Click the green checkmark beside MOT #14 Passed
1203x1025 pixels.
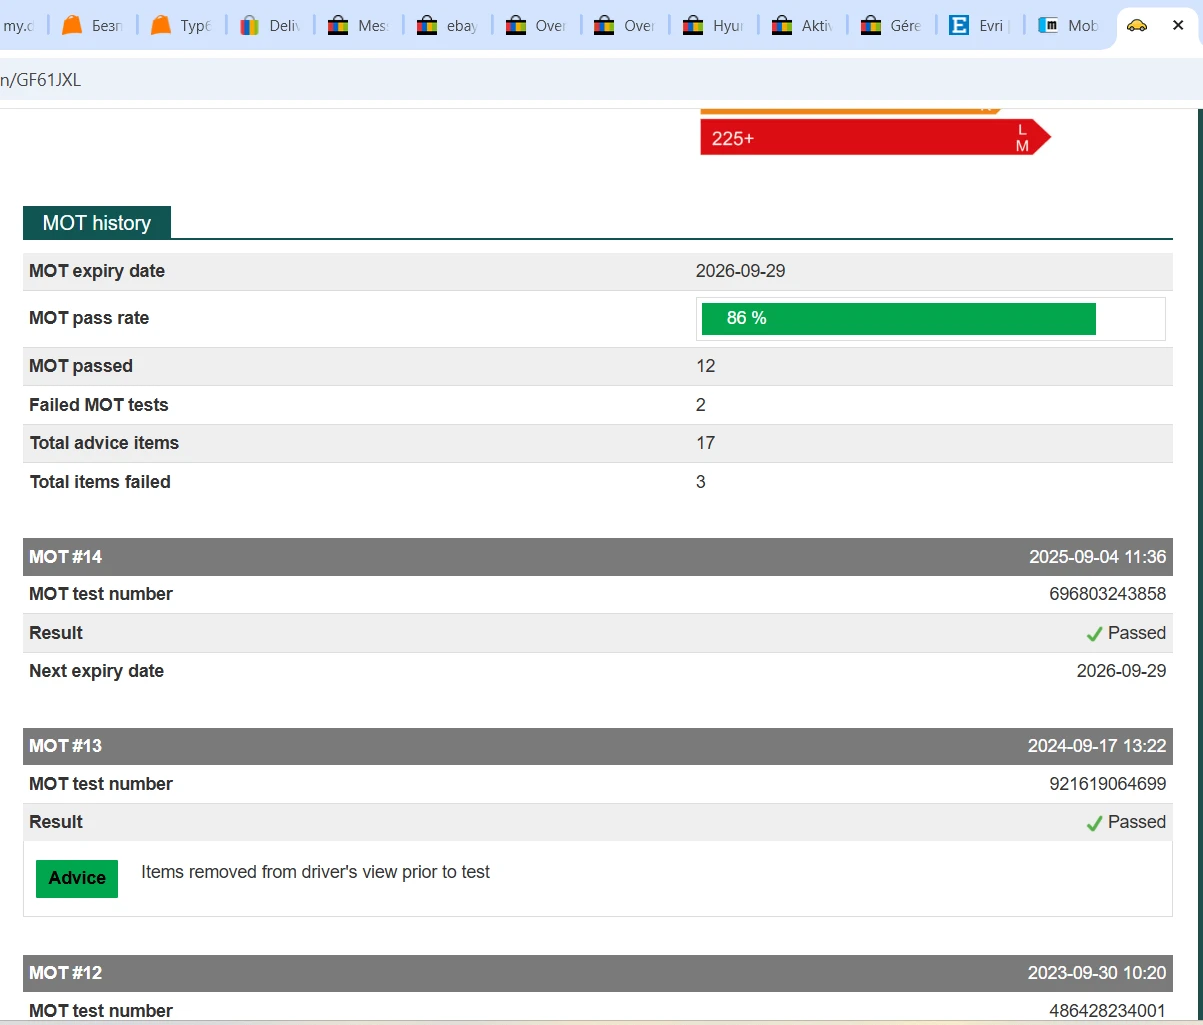[1094, 634]
